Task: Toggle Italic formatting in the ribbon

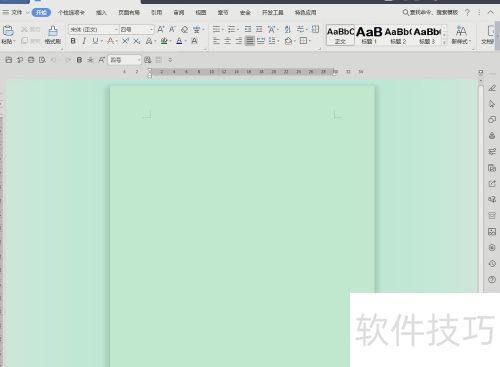Action: pos(84,41)
